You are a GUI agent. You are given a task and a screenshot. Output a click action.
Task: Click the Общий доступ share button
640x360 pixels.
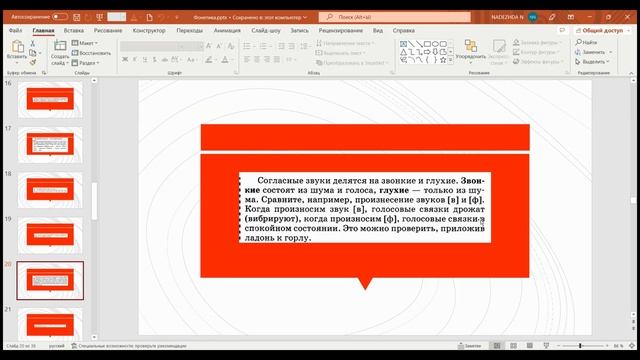[x=602, y=31]
